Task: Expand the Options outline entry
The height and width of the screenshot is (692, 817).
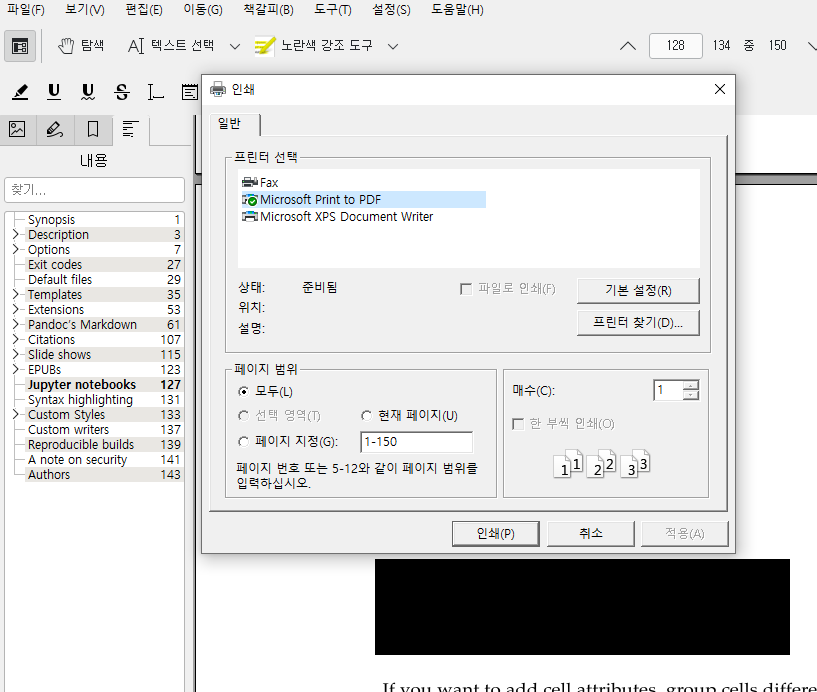Action: [16, 250]
